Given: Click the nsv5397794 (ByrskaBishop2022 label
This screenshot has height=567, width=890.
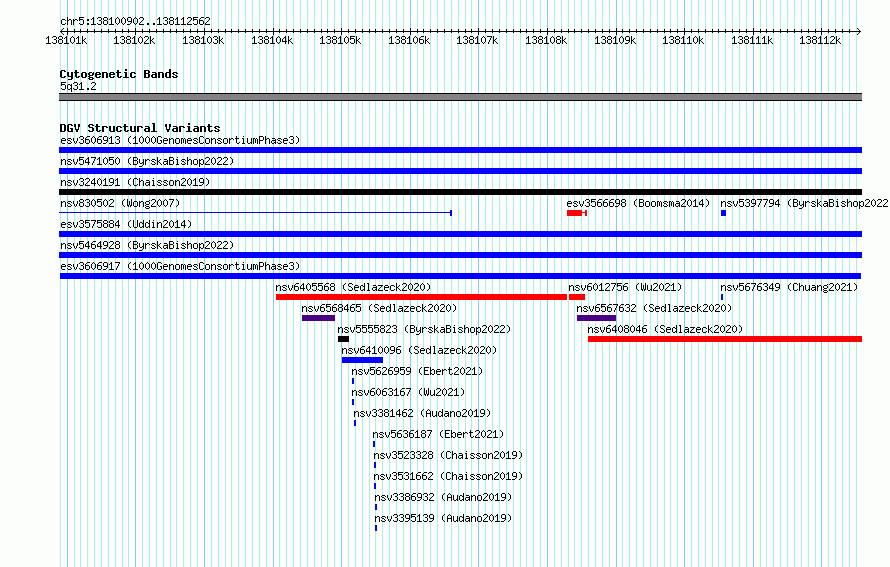Looking at the screenshot, I should 804,203.
